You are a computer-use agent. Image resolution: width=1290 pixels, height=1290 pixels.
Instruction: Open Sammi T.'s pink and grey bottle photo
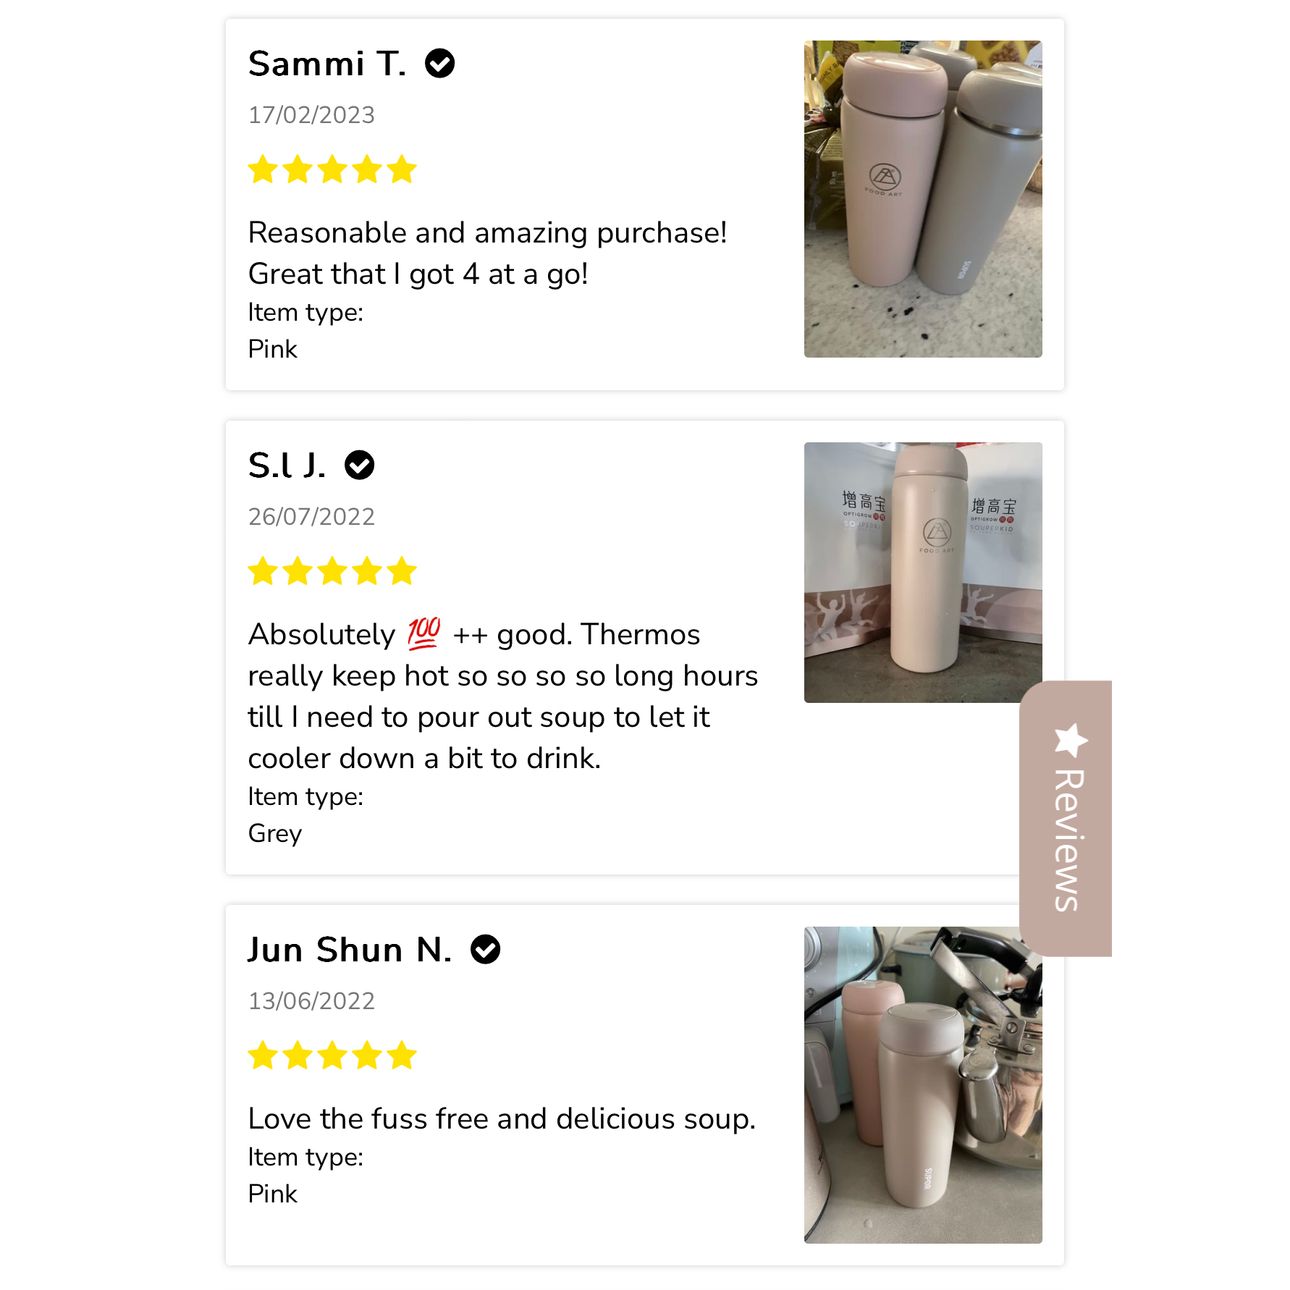coord(923,199)
